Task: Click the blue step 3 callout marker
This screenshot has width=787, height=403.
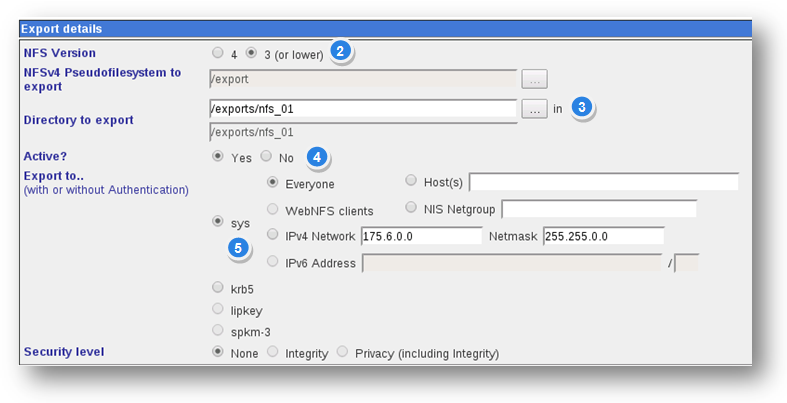Action: point(583,109)
